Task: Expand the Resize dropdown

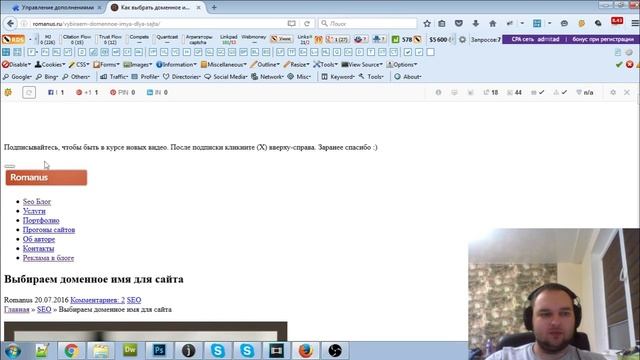Action: (296, 64)
